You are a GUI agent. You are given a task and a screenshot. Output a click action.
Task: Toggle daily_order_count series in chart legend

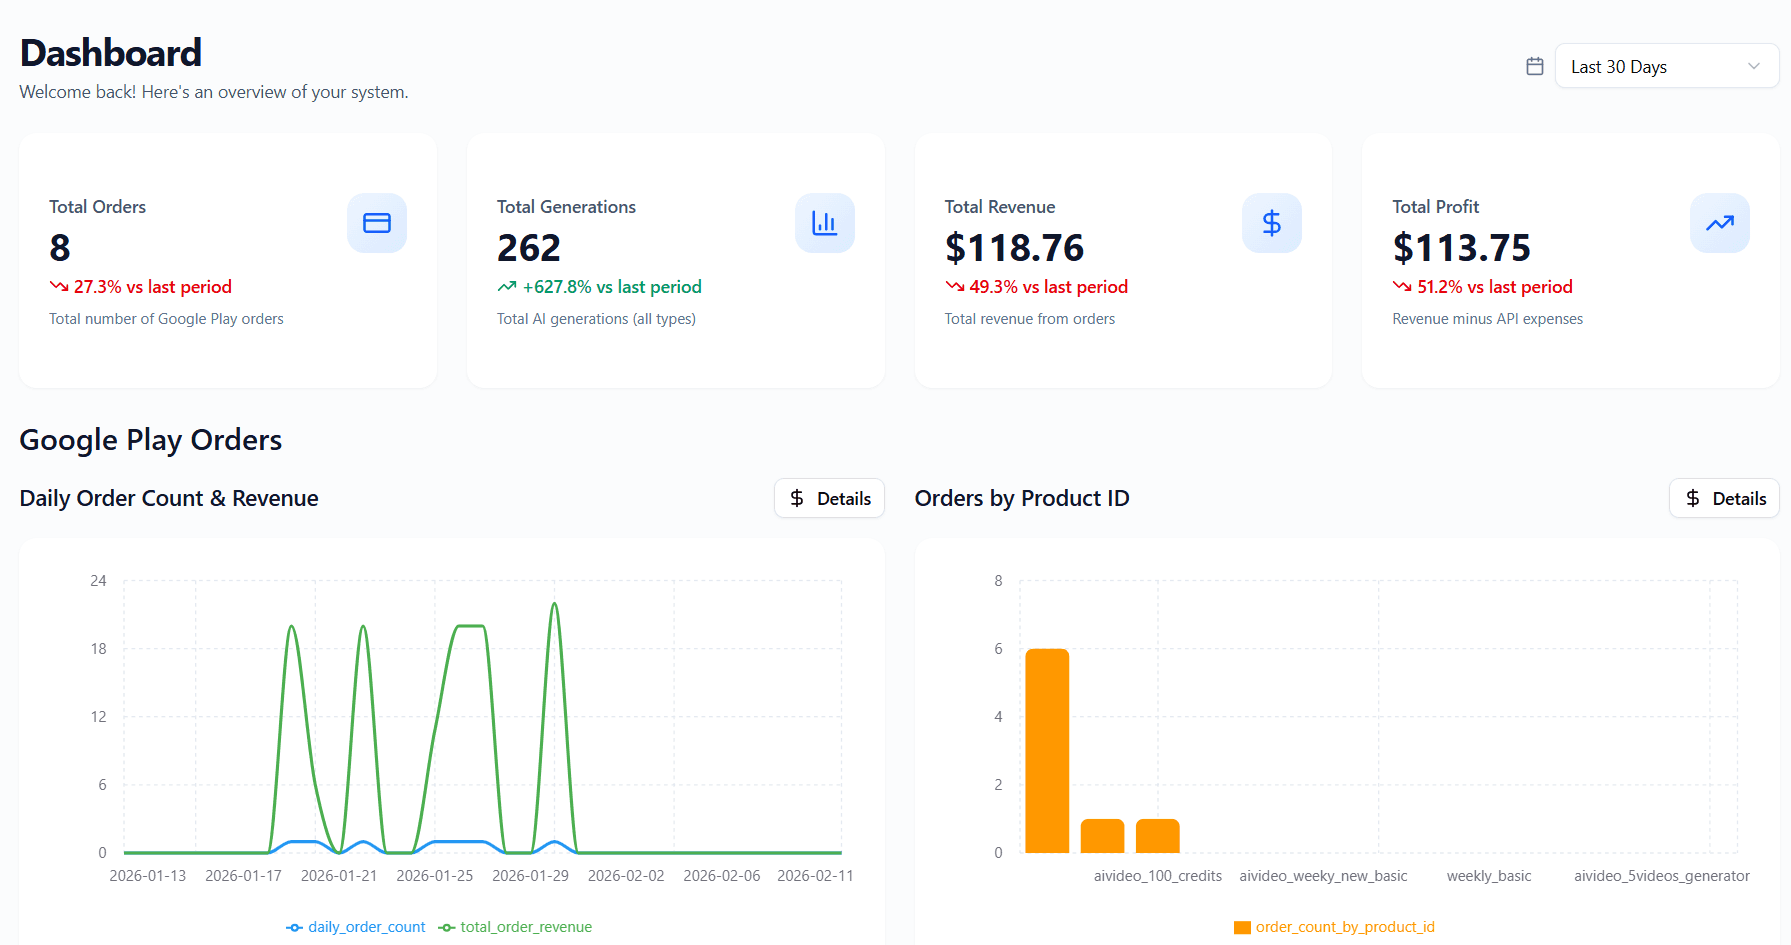356,927
